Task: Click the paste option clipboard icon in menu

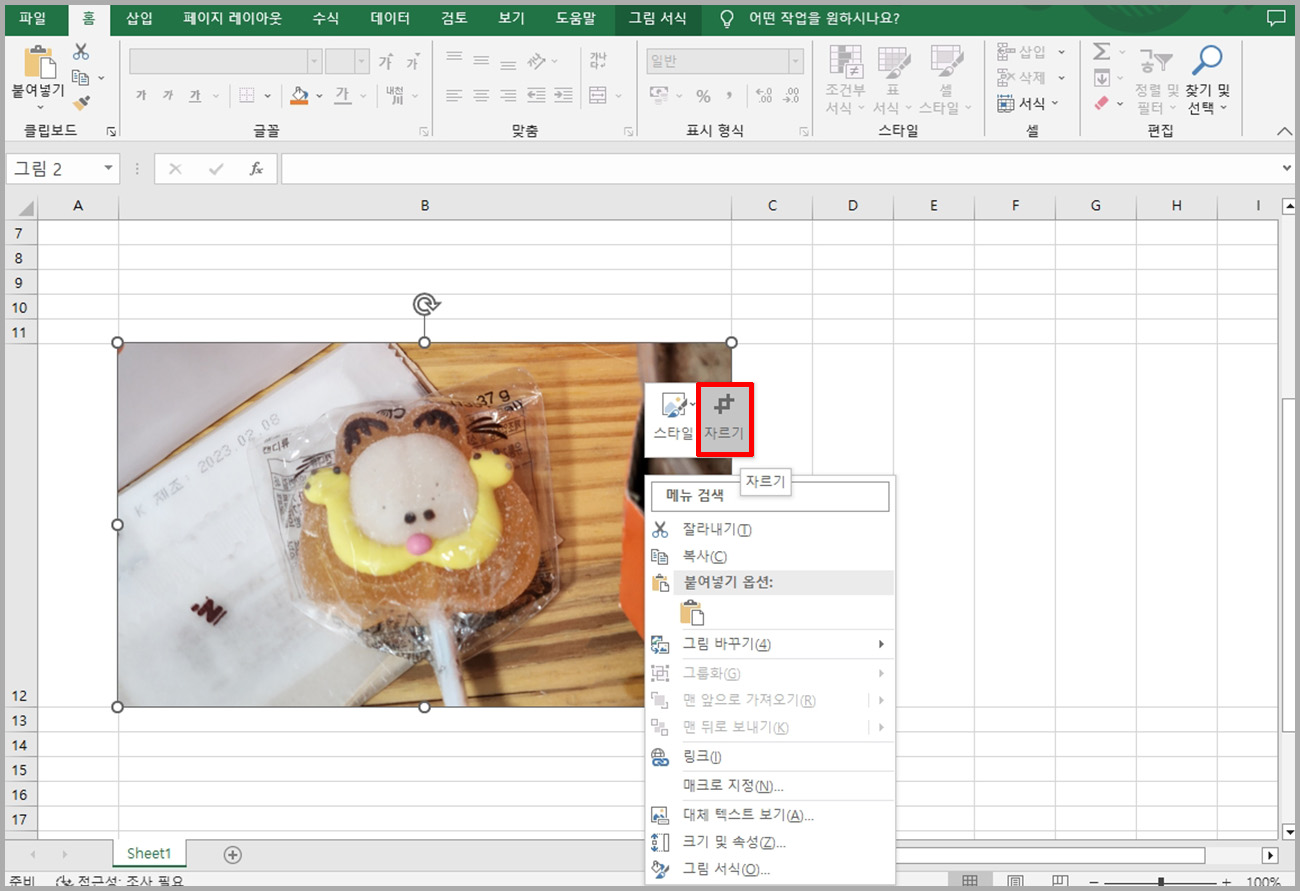Action: 692,613
